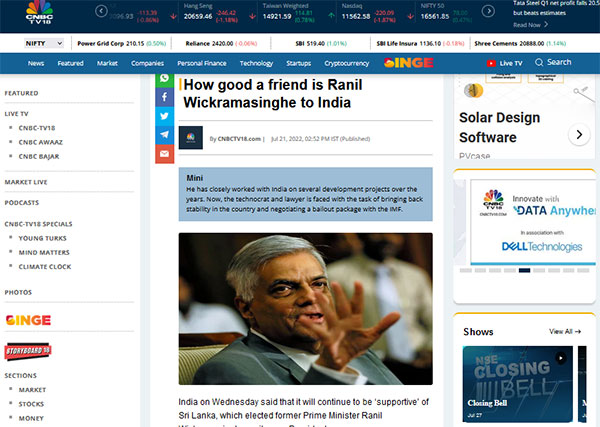The image size is (600, 427).
Task: Share article on Telegram
Action: pos(165,135)
